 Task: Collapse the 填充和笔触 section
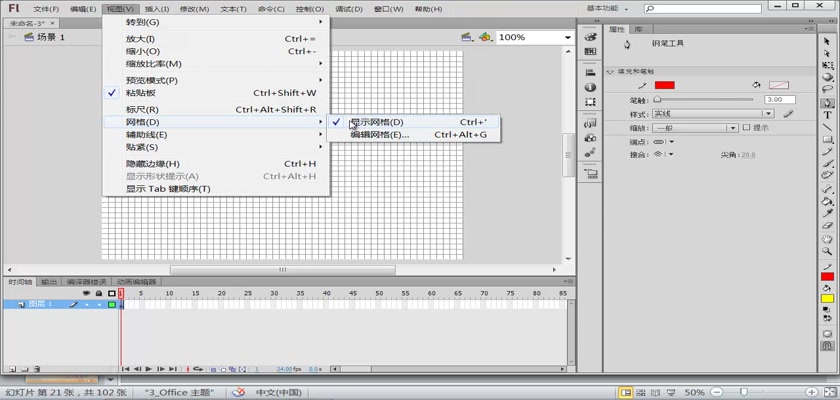(610, 71)
